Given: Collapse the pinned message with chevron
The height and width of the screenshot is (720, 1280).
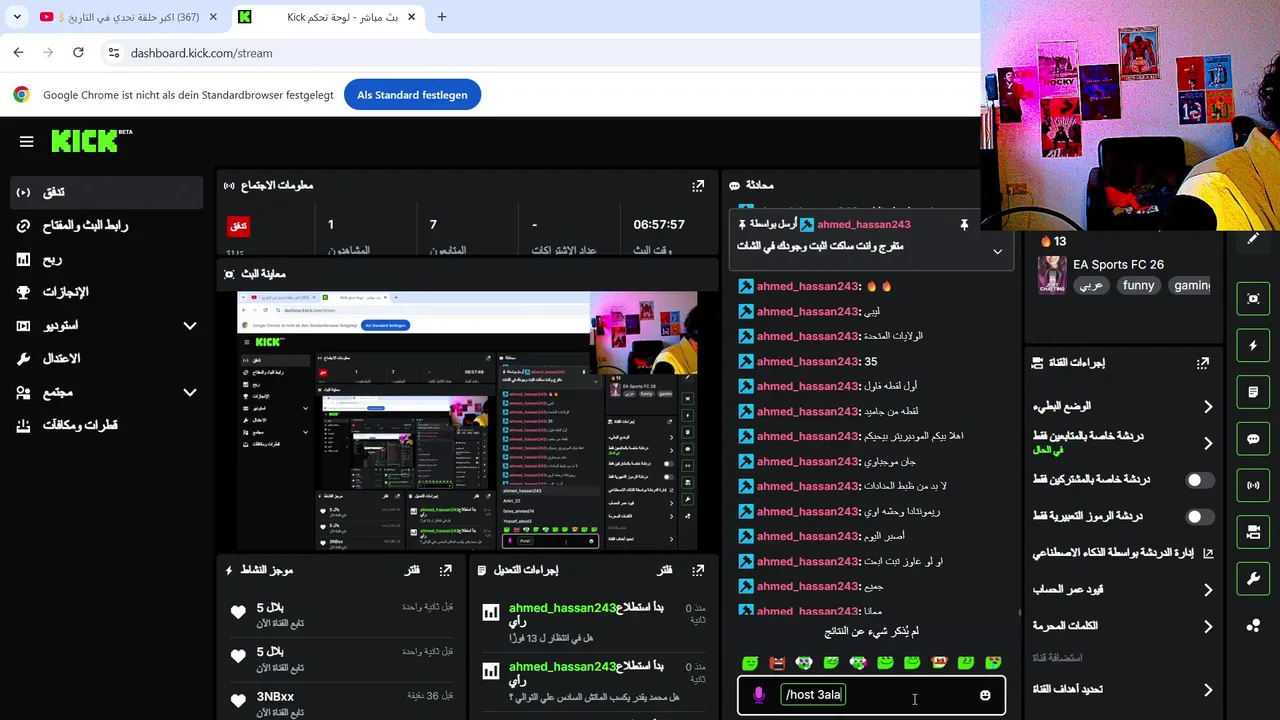Looking at the screenshot, I should coord(997,252).
